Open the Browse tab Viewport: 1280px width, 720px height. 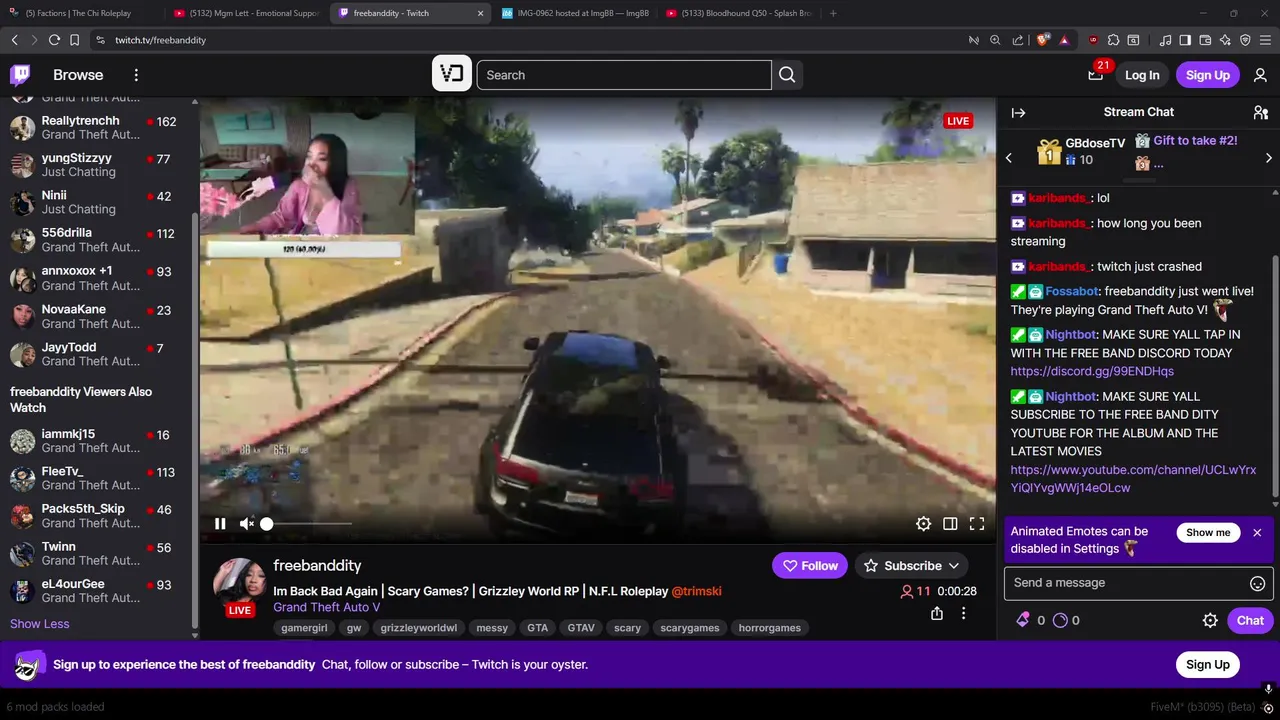[x=78, y=75]
